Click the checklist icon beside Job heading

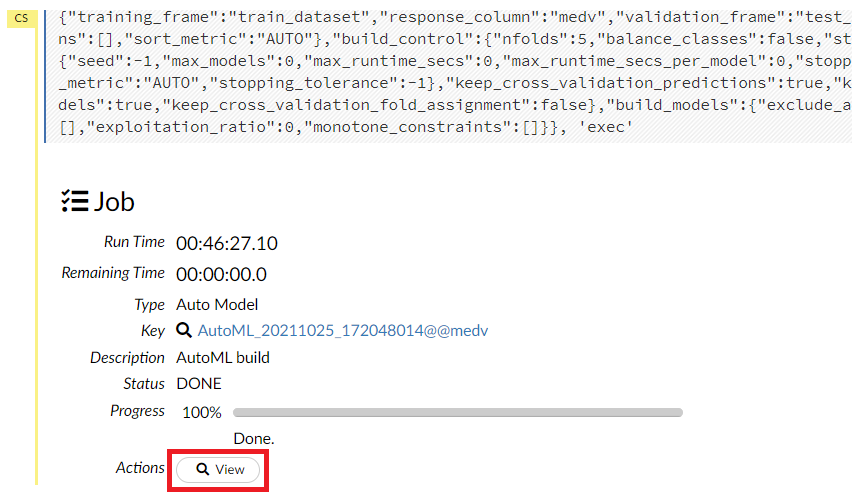(74, 201)
